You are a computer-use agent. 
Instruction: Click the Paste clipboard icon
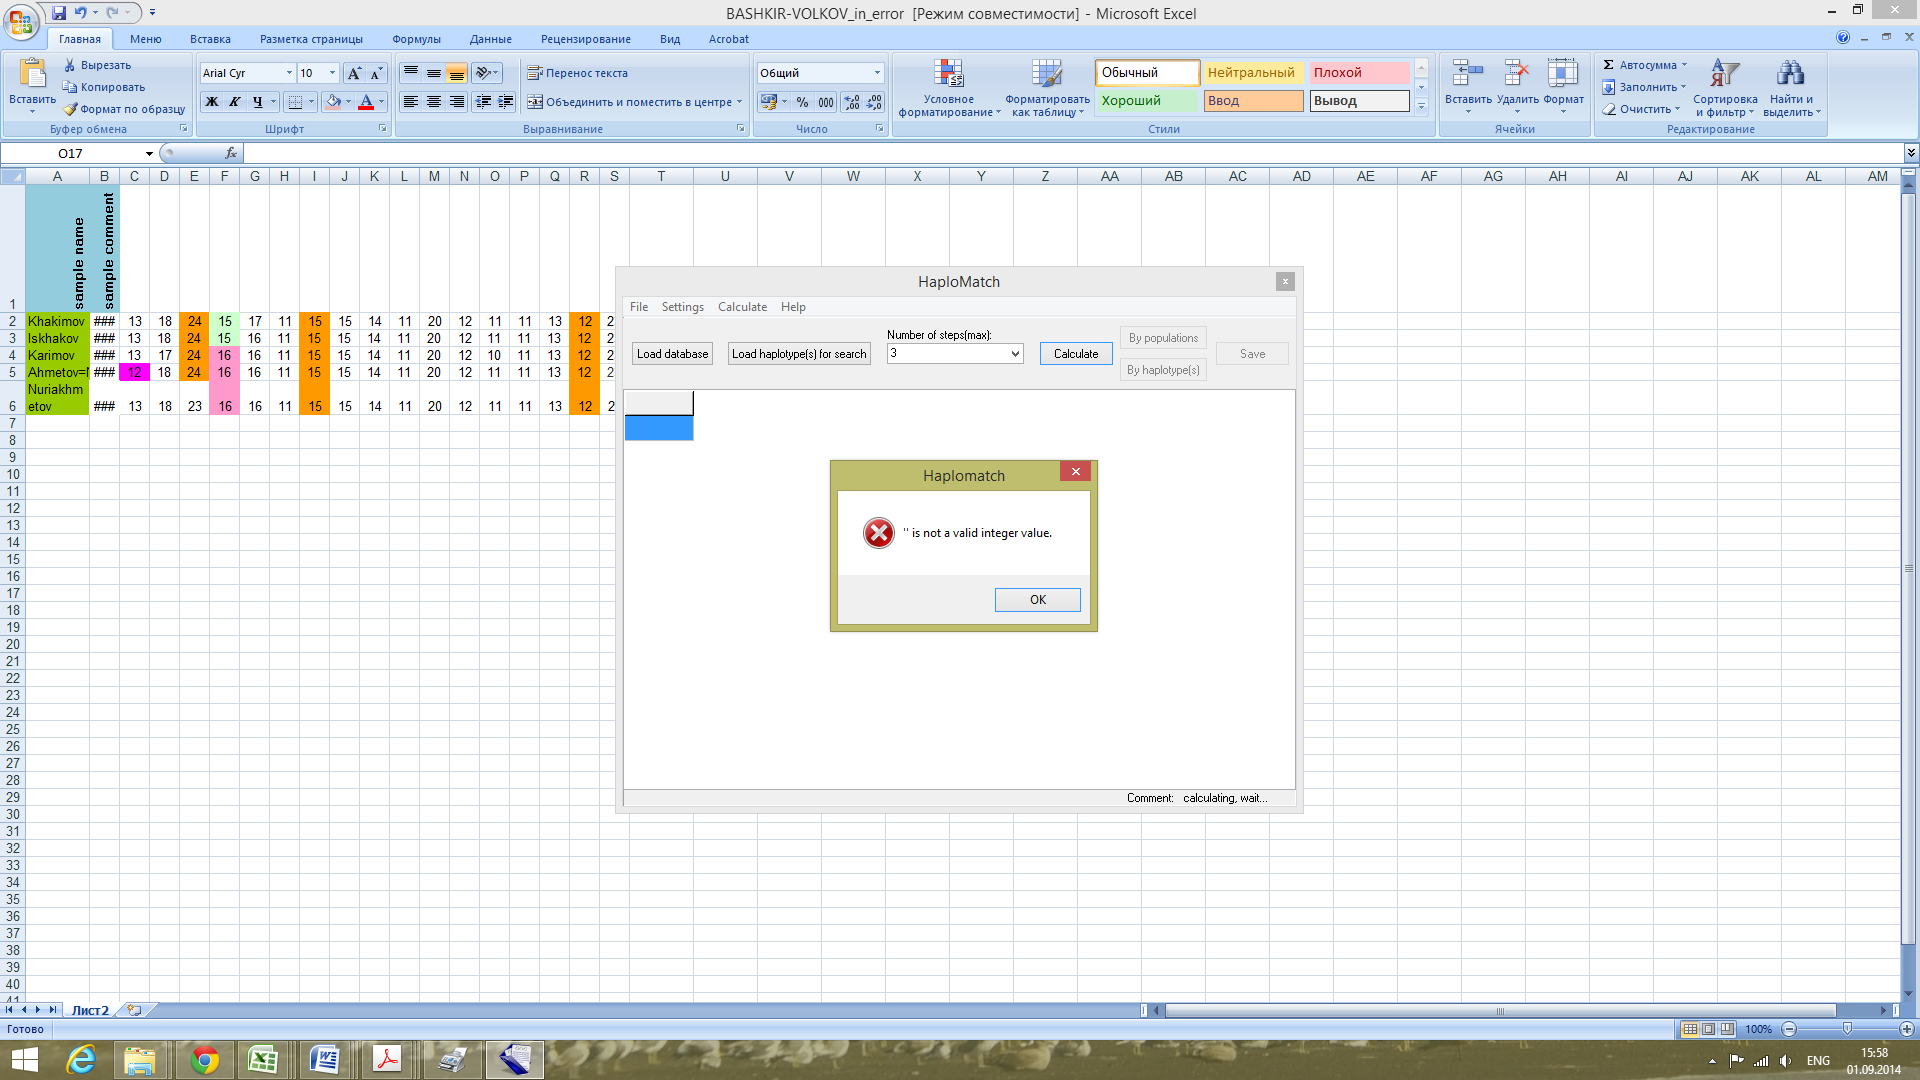click(x=33, y=74)
